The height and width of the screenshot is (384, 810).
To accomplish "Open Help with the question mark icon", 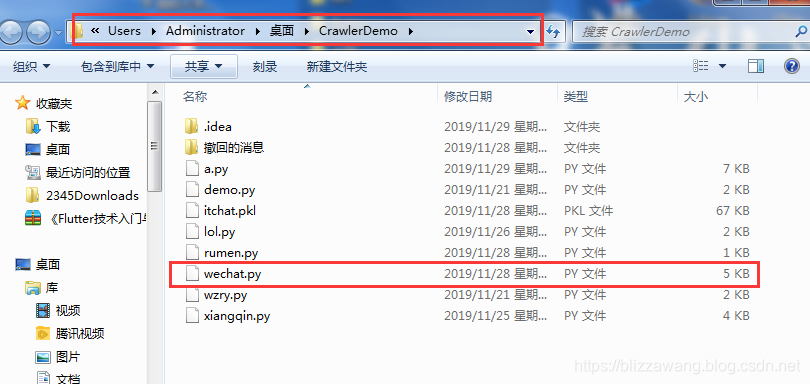I will pyautogui.click(x=791, y=66).
